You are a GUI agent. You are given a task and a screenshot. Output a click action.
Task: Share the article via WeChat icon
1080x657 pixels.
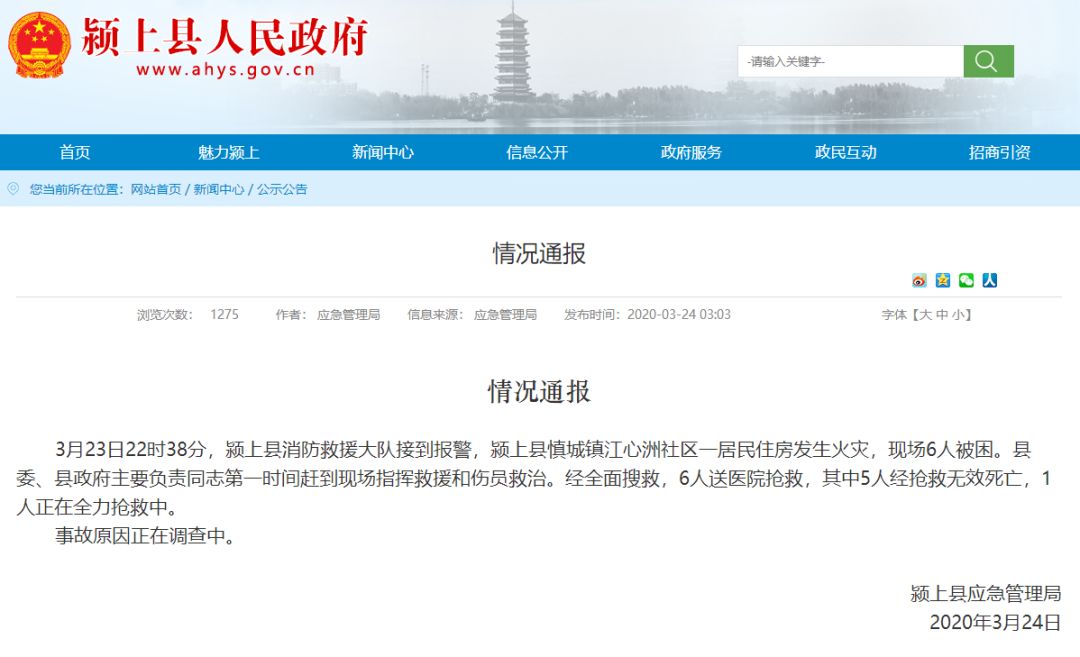tap(966, 280)
